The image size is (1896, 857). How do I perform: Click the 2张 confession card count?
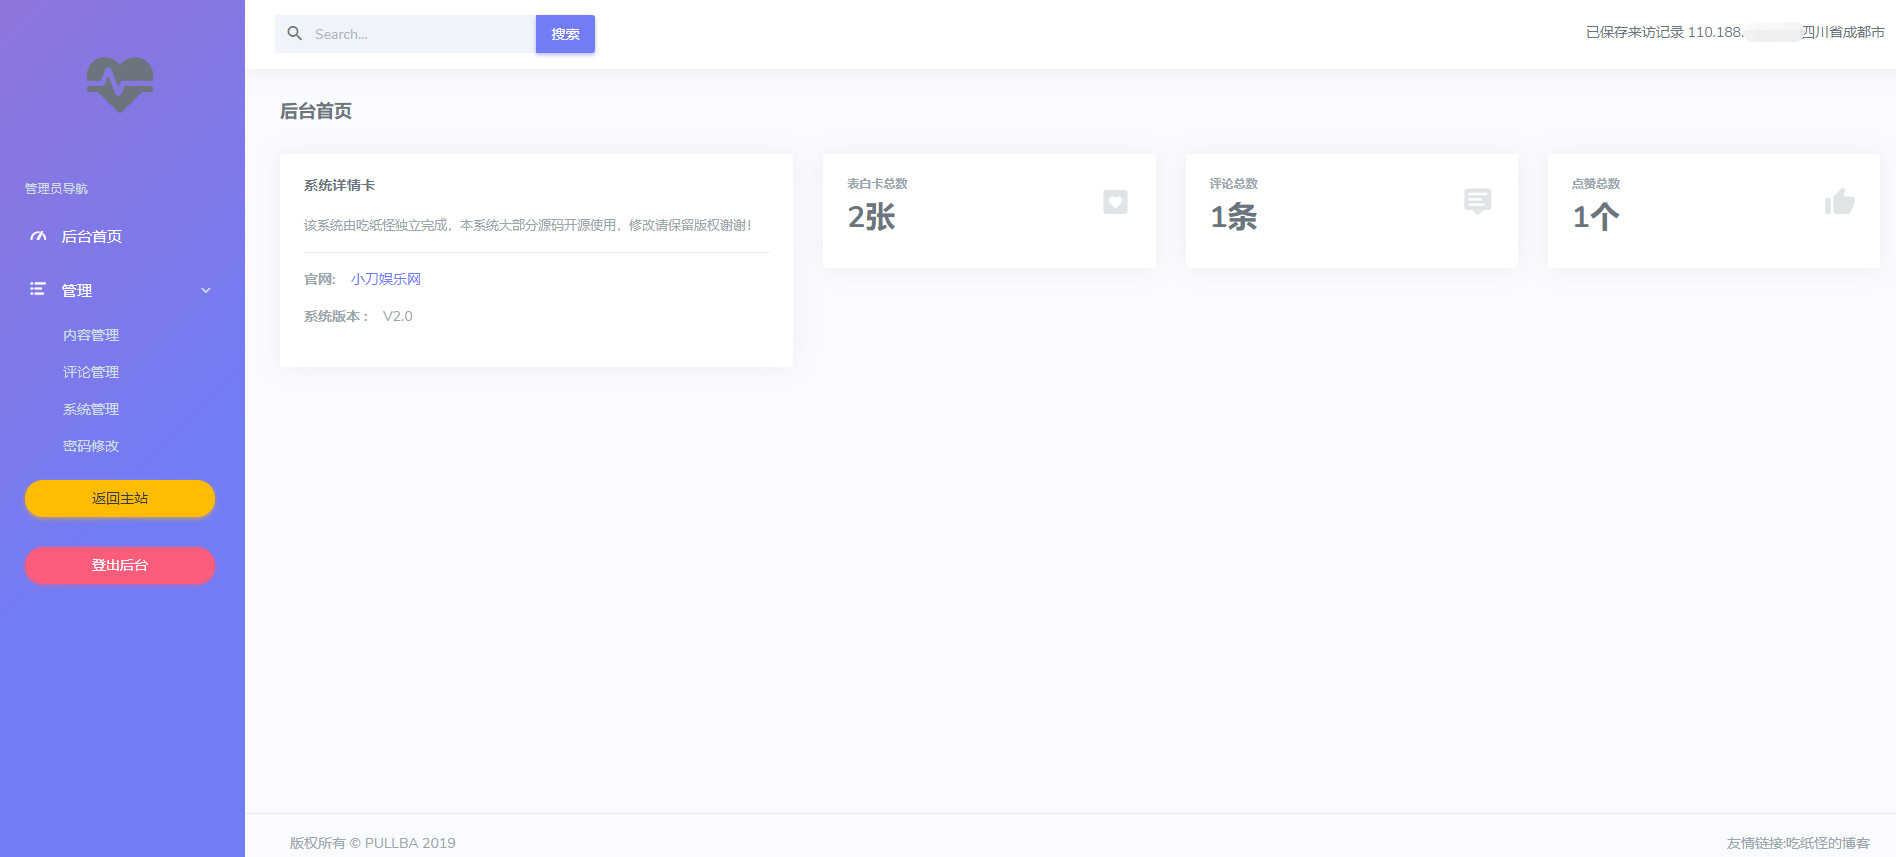(871, 217)
